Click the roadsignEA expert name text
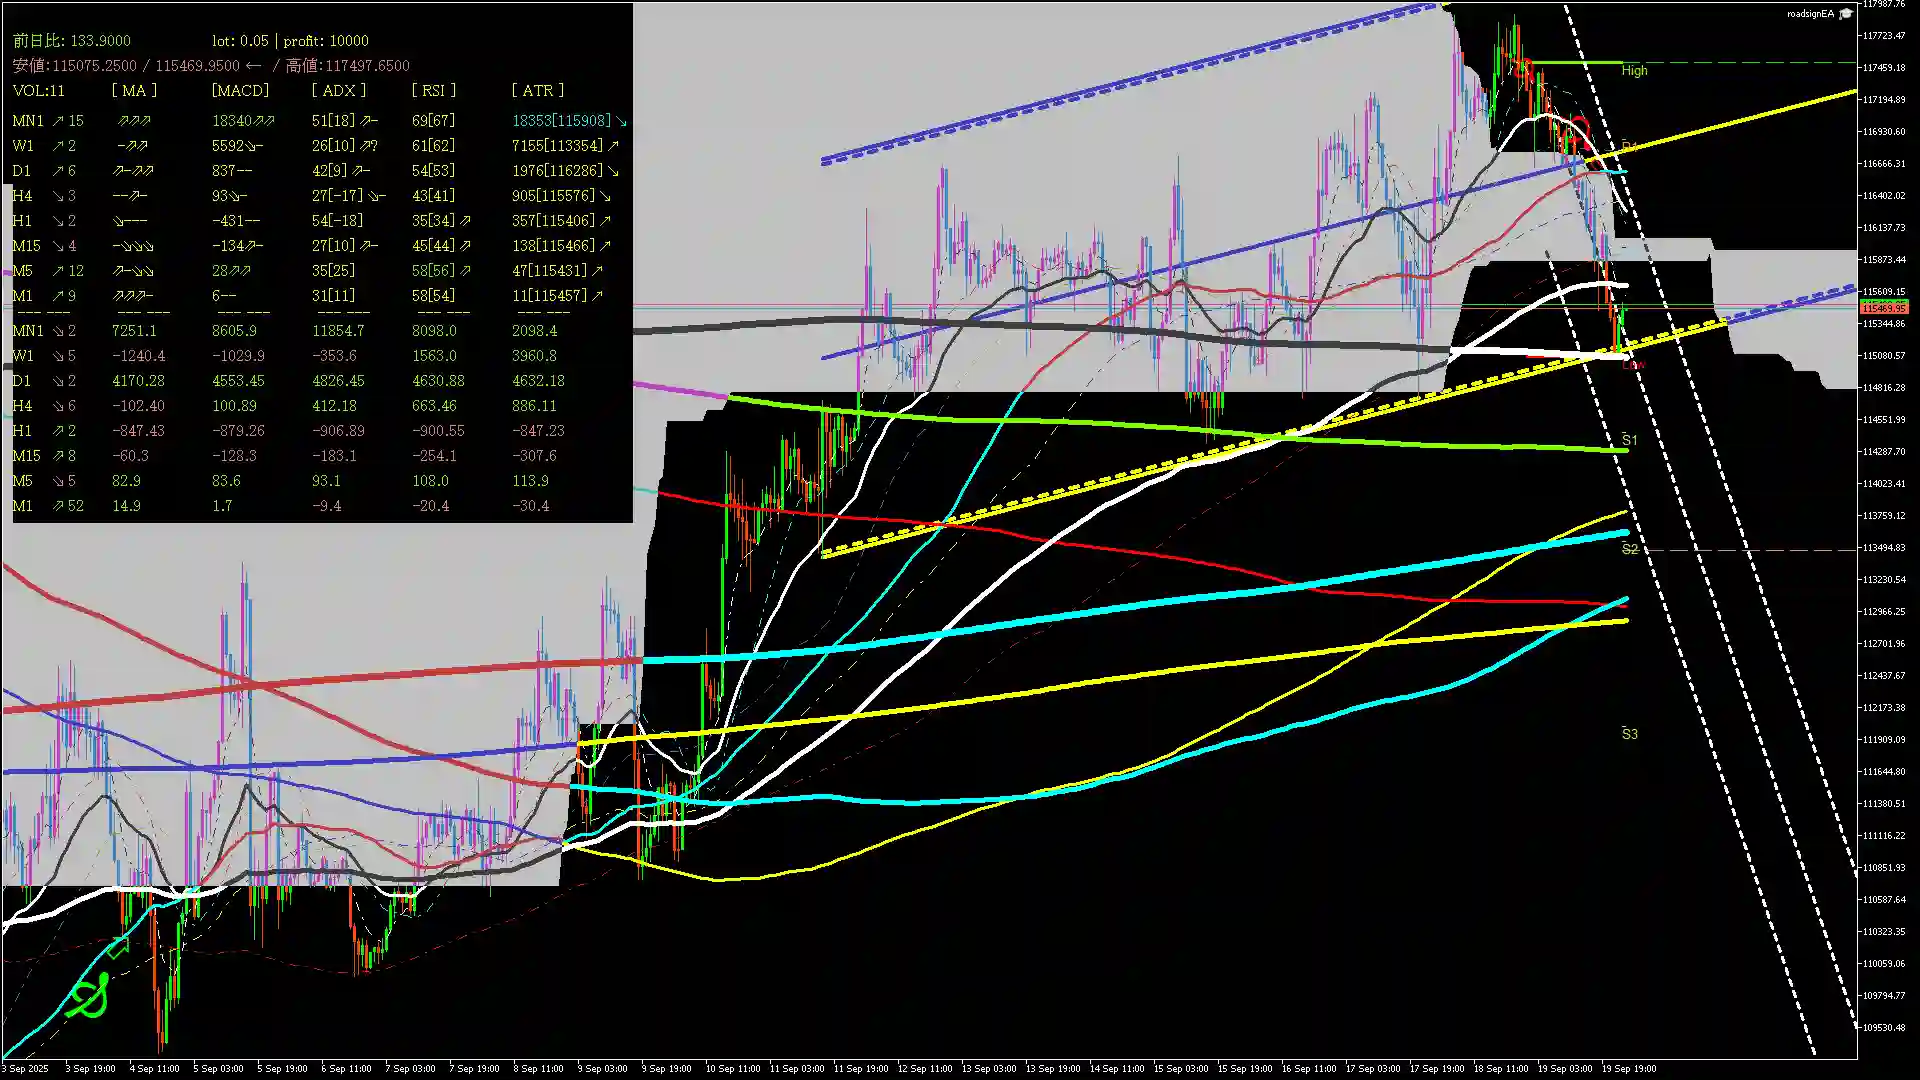The width and height of the screenshot is (1920, 1080). pyautogui.click(x=1810, y=13)
